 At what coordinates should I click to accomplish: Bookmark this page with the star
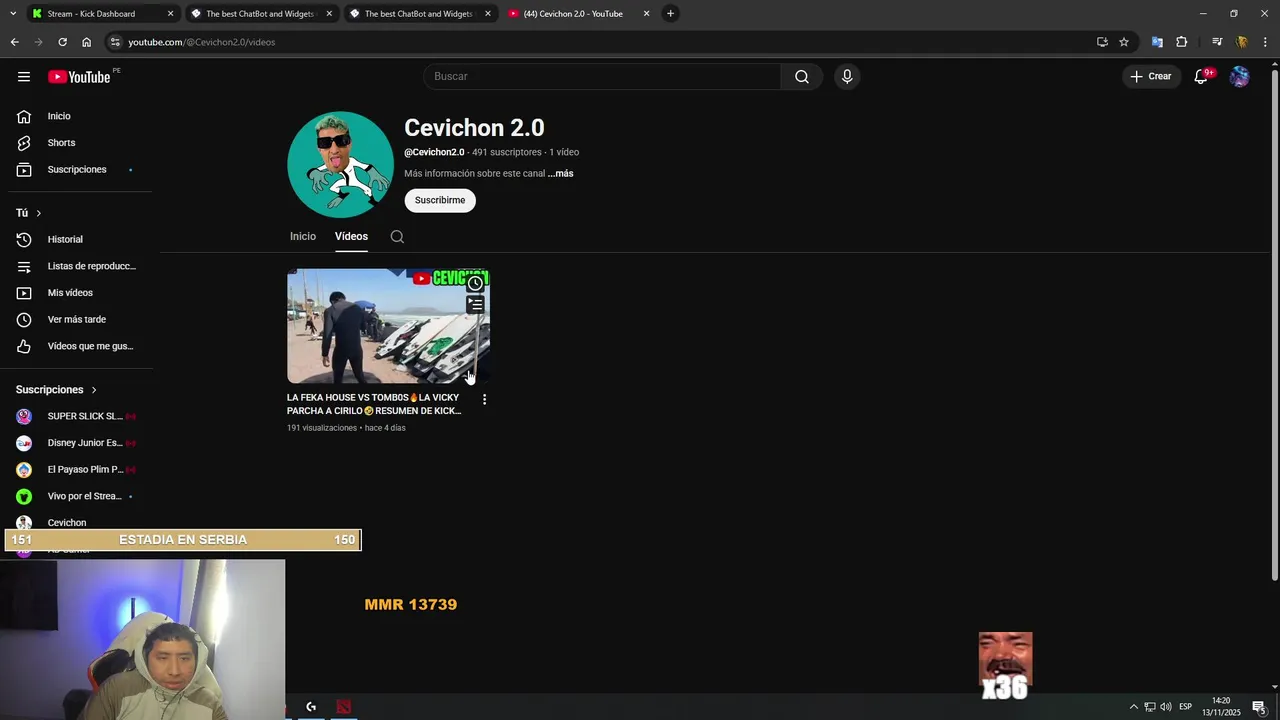[x=1124, y=42]
